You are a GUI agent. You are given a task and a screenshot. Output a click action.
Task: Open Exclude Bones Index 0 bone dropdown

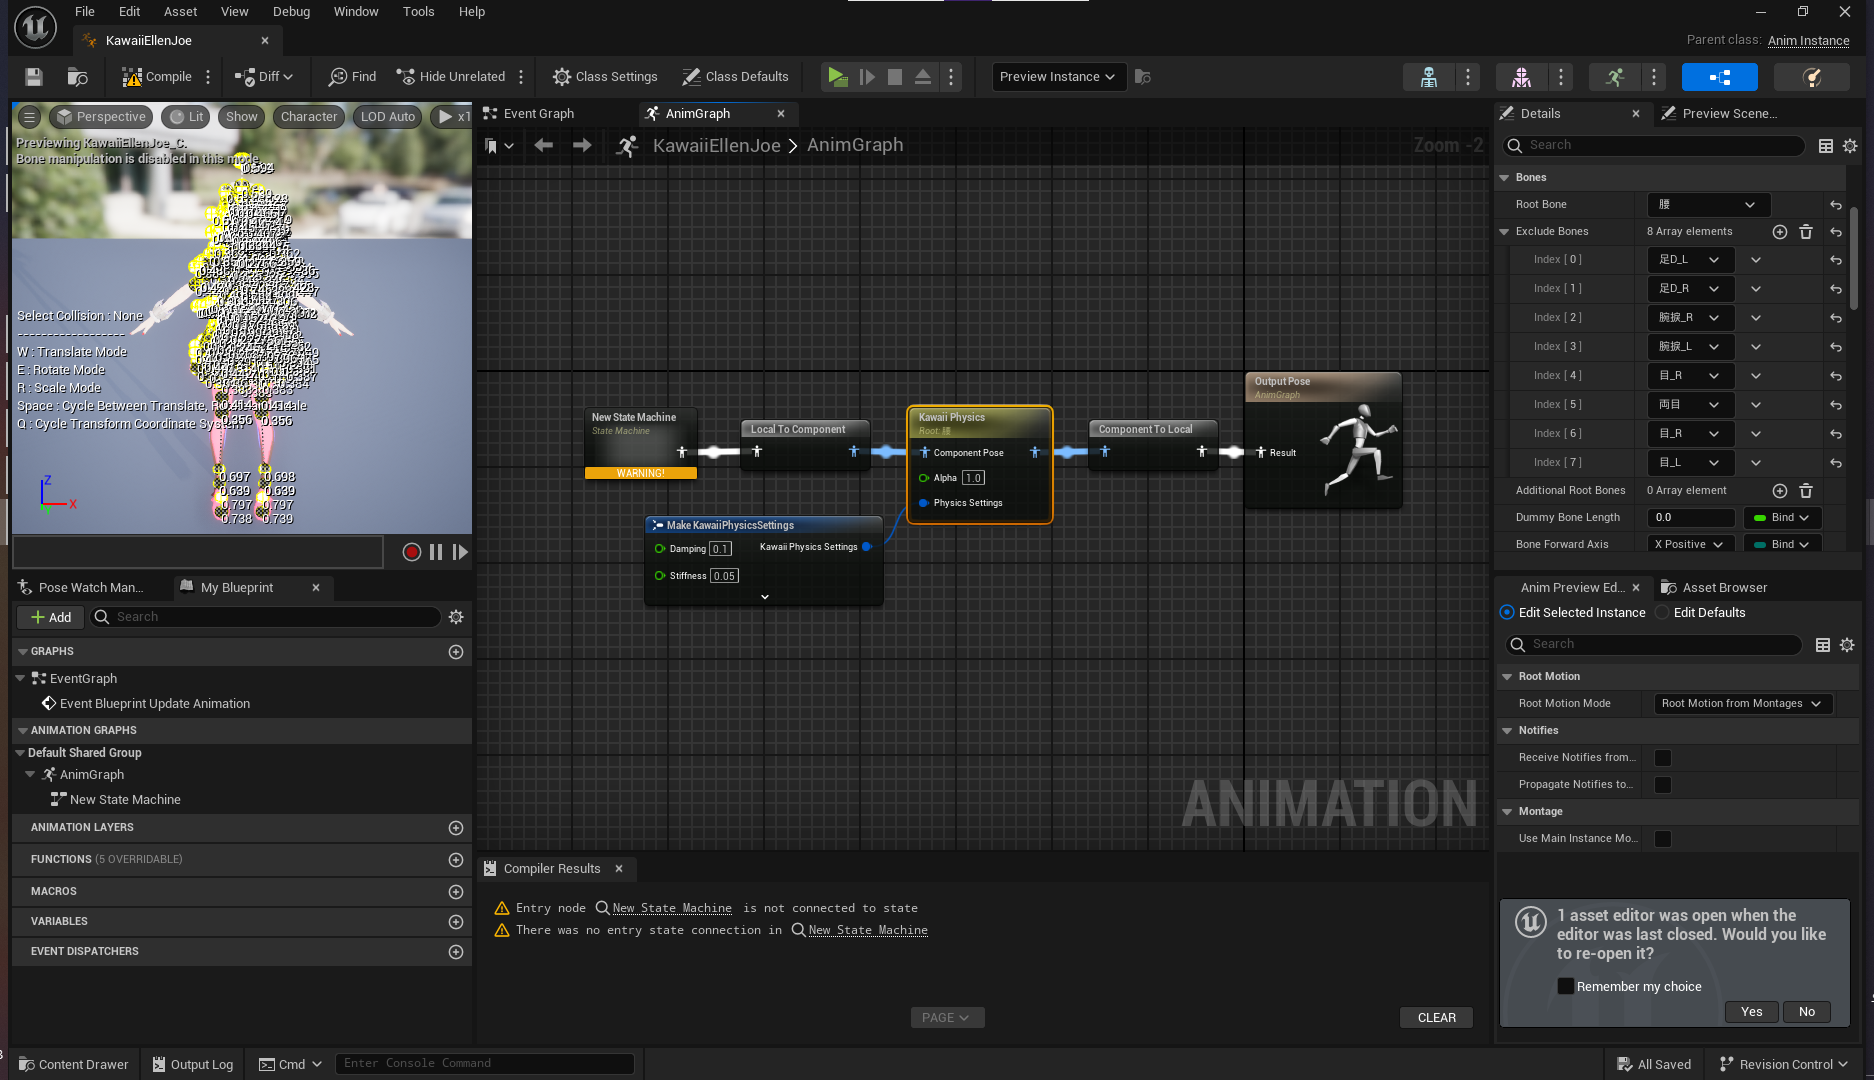(1690, 260)
